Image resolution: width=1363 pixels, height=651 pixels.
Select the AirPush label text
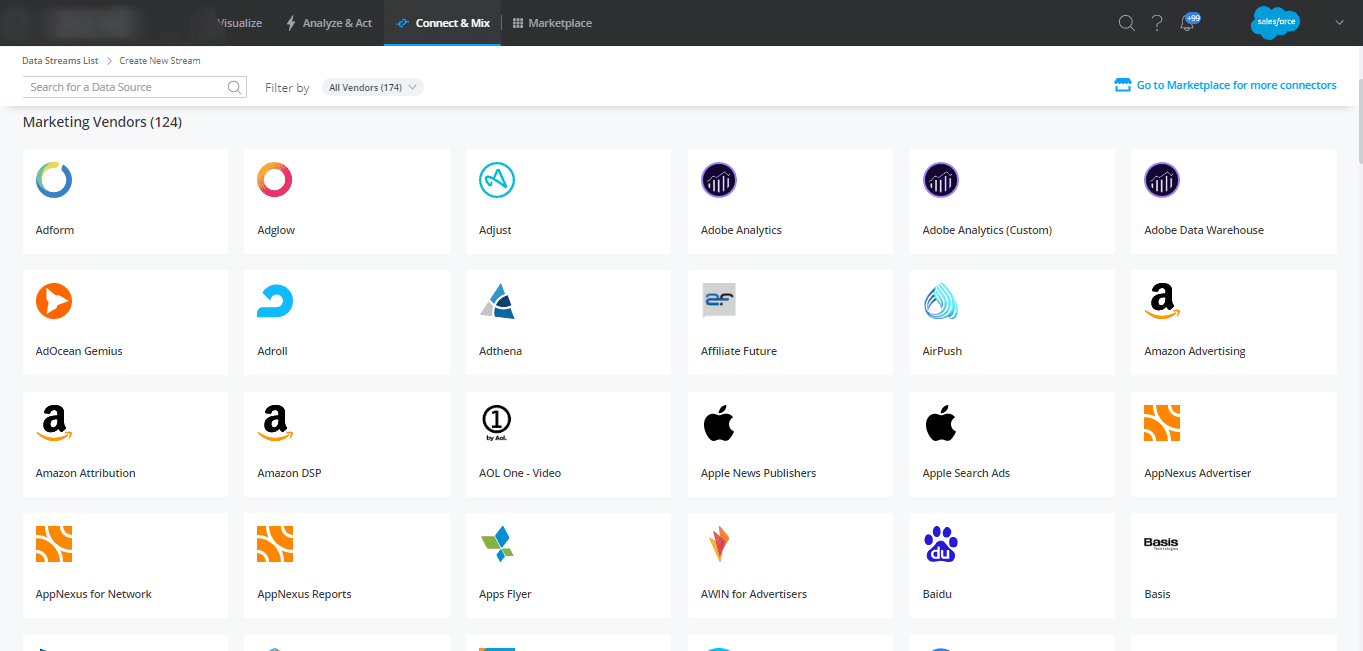pyautogui.click(x=942, y=351)
